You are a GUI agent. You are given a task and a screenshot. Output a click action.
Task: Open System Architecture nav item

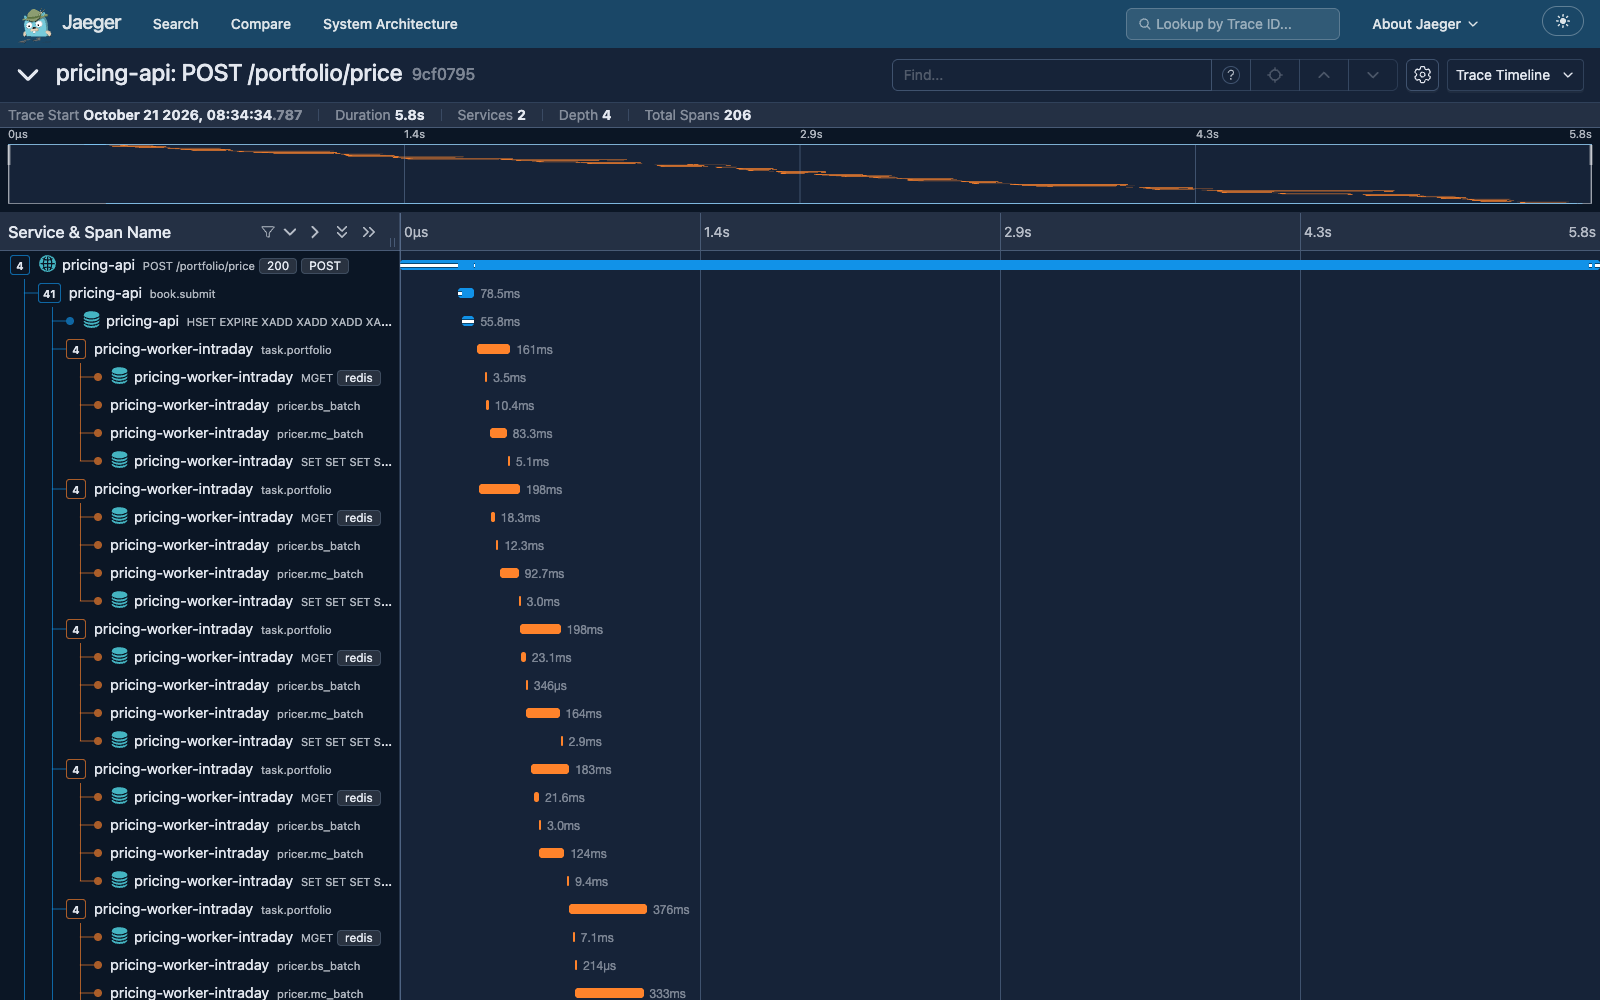point(390,24)
